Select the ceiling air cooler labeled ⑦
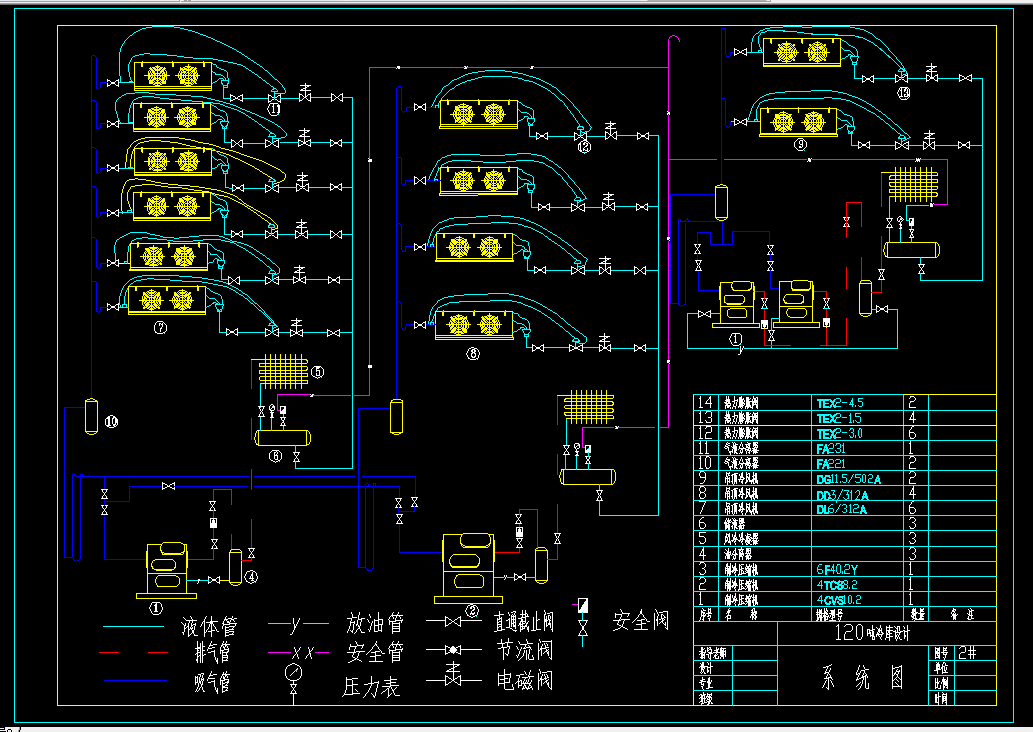The height and width of the screenshot is (732, 1033). 167,300
